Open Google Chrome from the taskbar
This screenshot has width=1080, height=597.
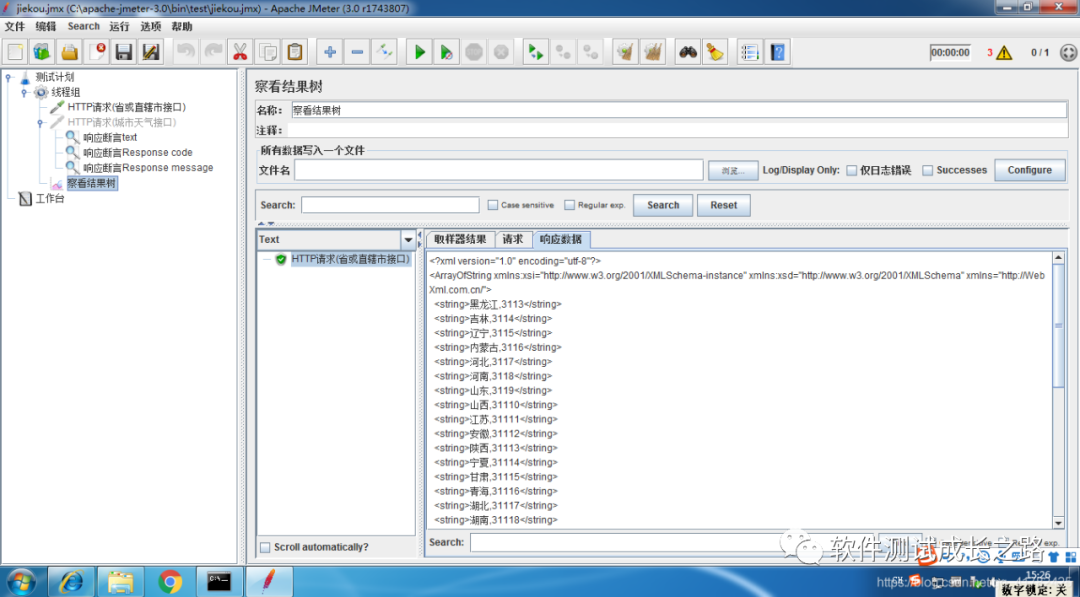click(x=169, y=582)
